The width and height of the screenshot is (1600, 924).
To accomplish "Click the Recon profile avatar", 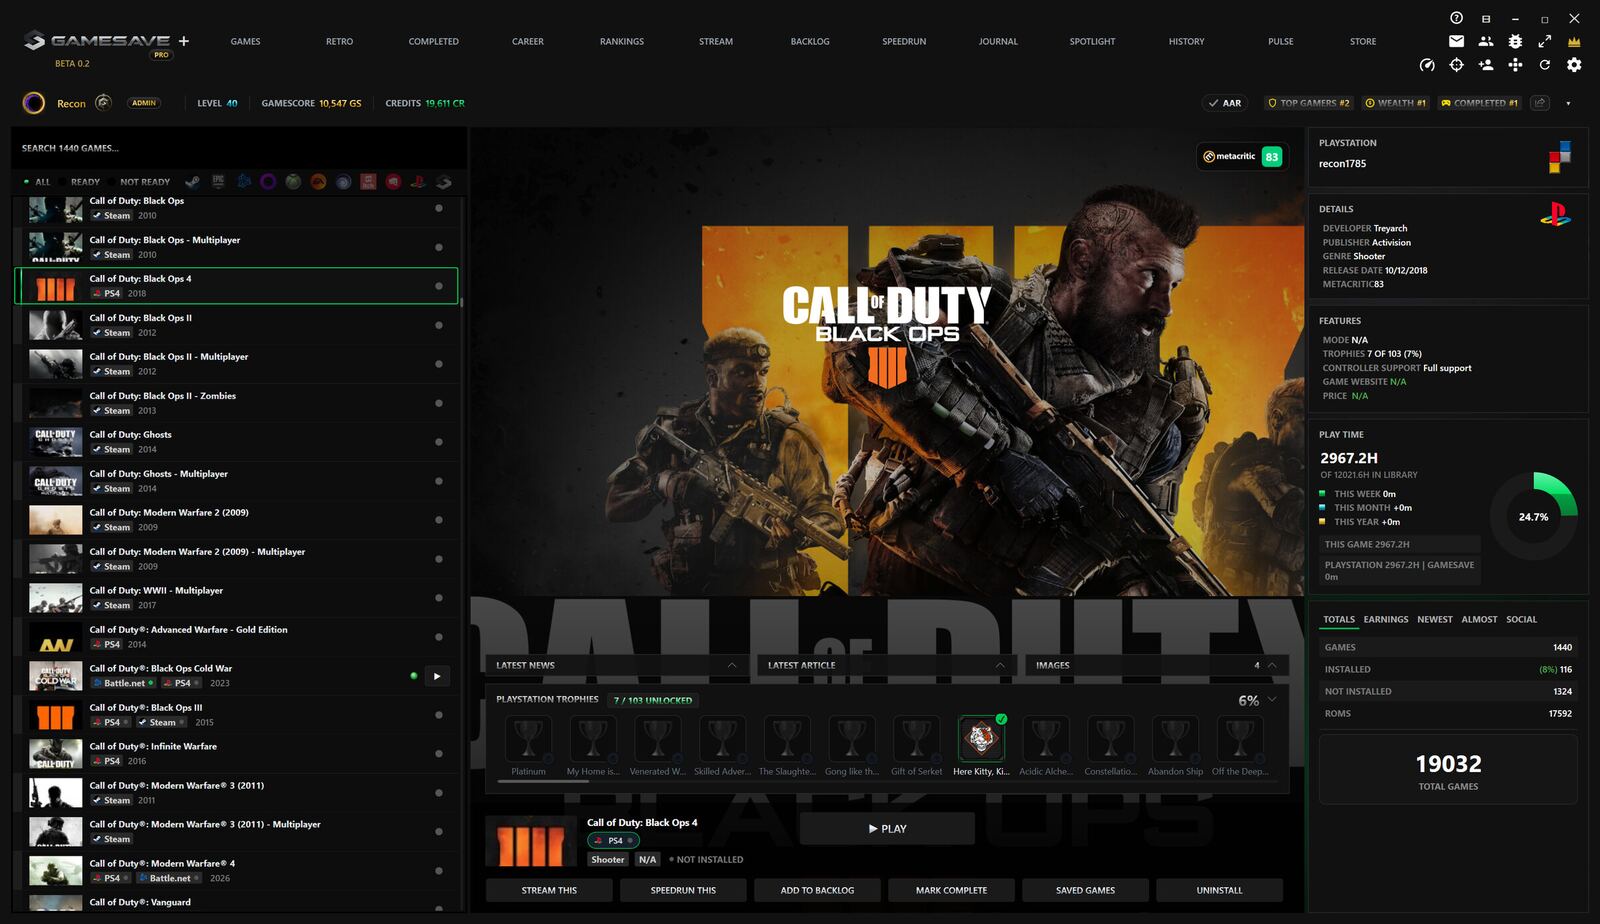I will pyautogui.click(x=34, y=103).
